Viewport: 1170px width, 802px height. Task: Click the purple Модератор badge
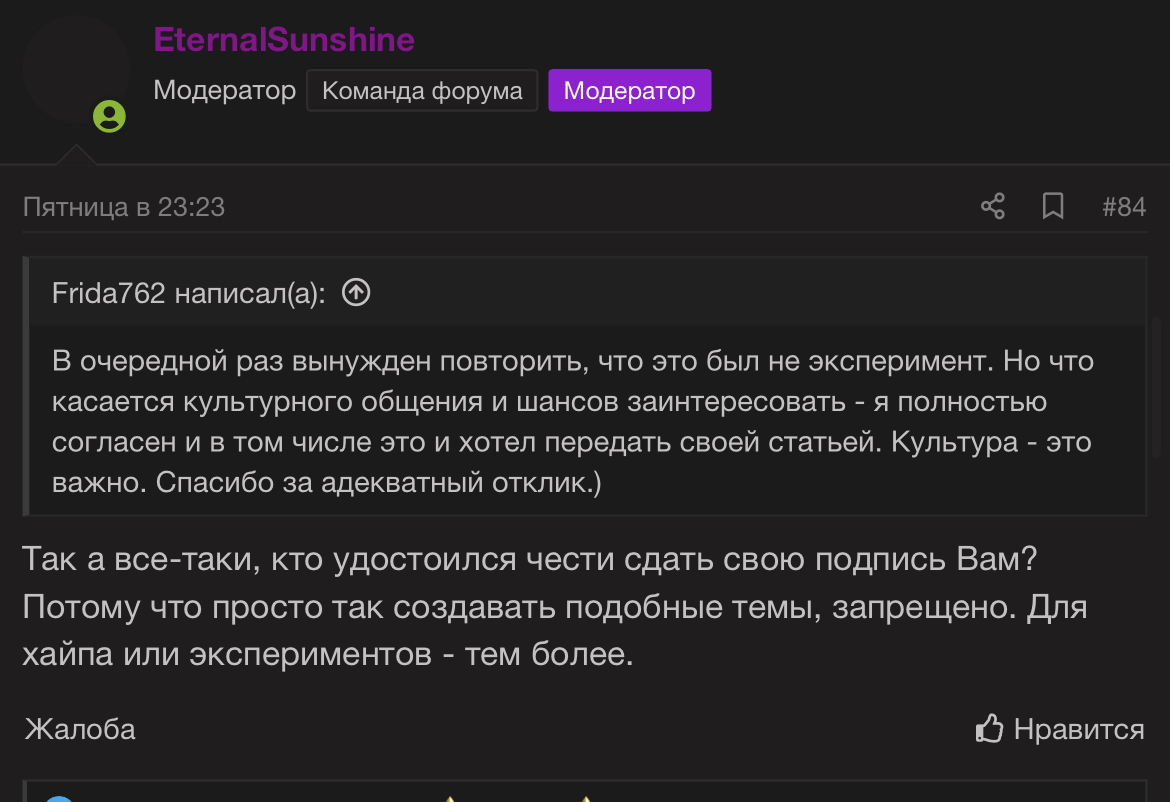629,91
